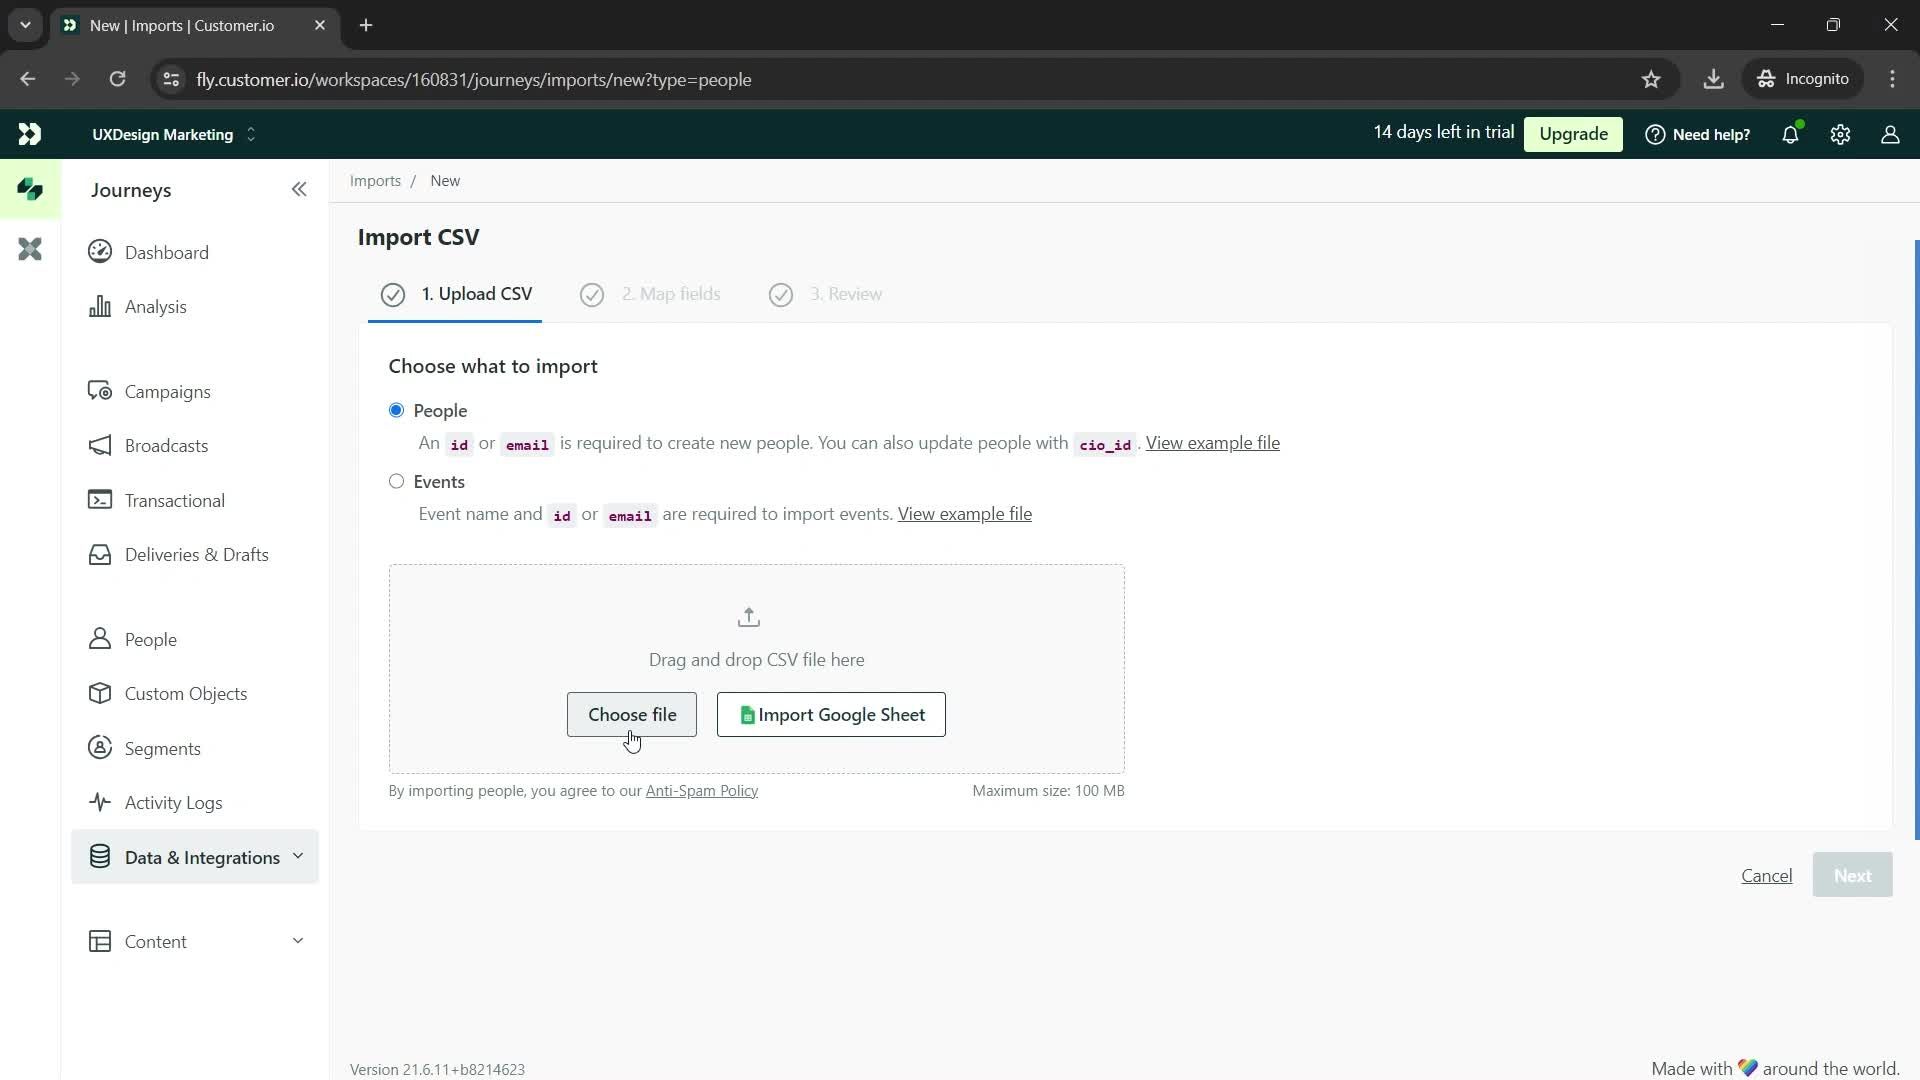Click the CSV drag-and-drop upload area
Screen dimensions: 1920x1080
(757, 658)
